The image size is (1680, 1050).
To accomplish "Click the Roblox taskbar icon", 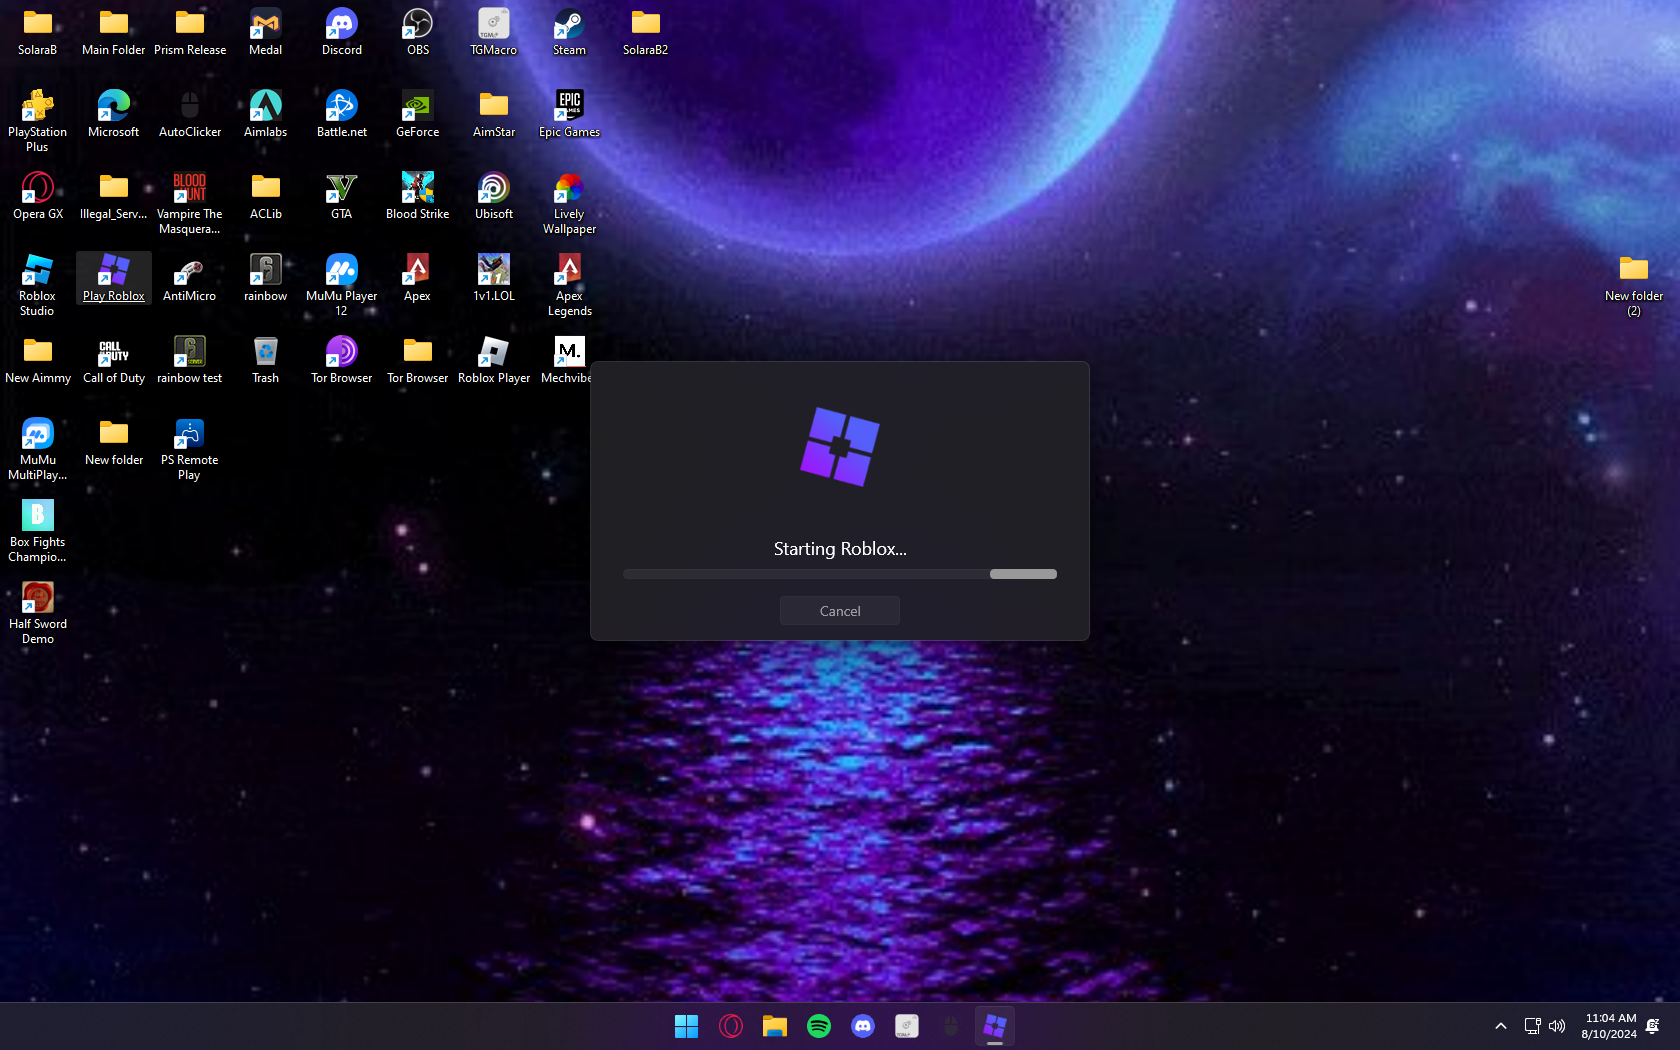I will [995, 1026].
